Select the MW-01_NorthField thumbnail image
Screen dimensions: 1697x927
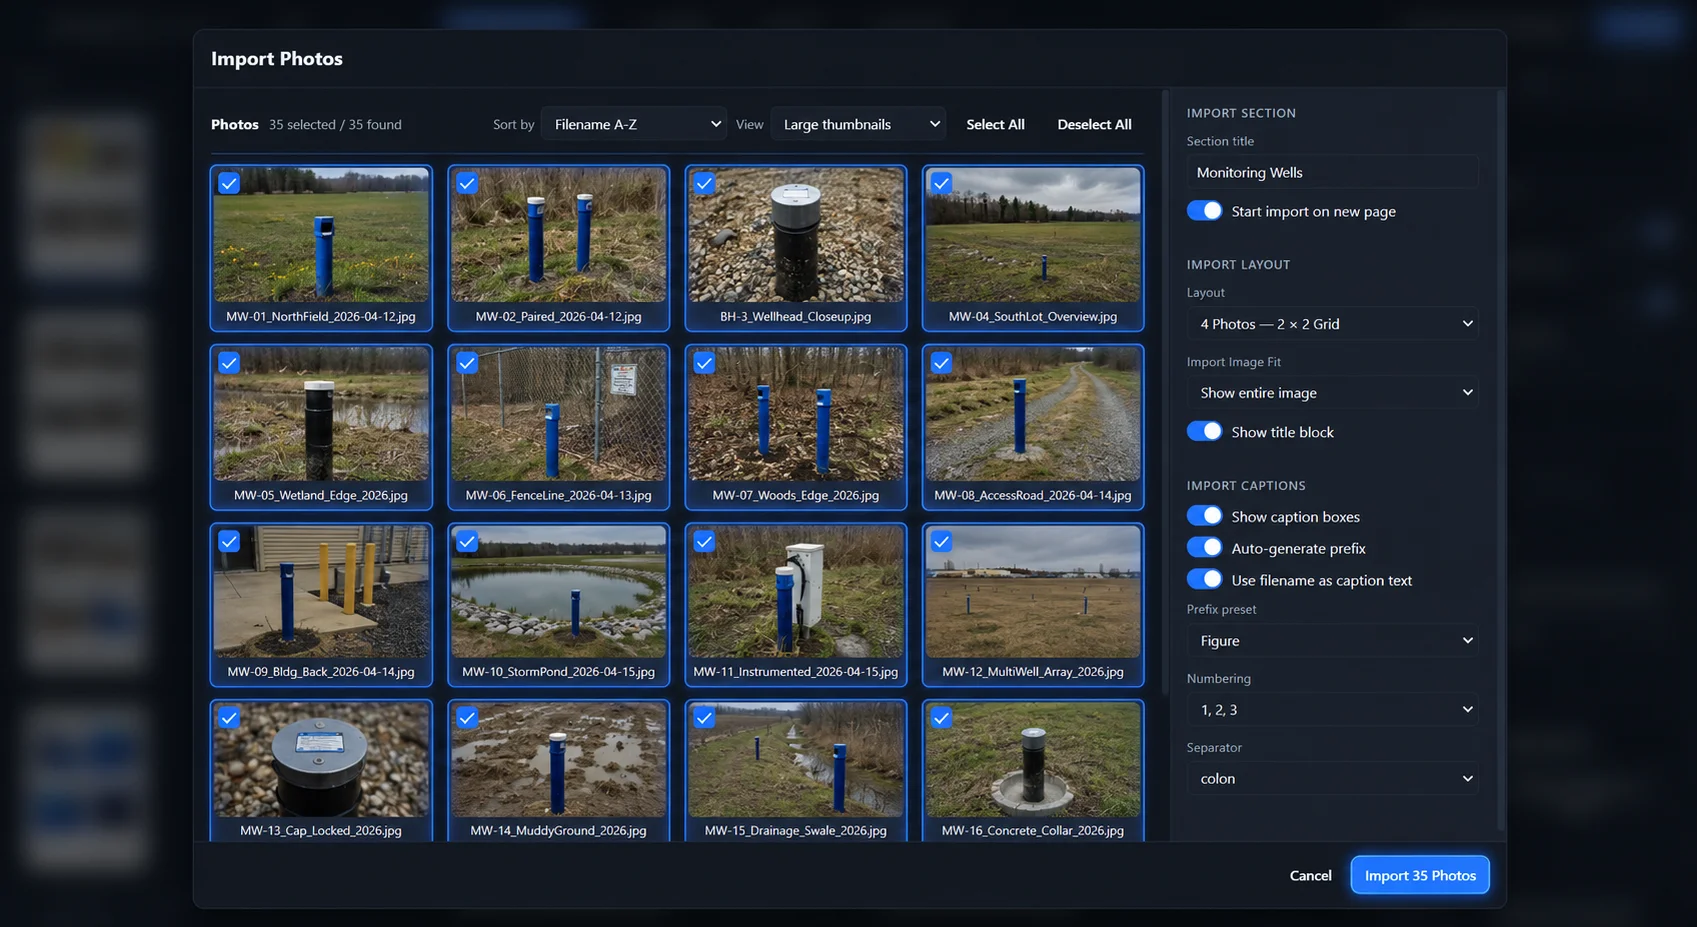[x=321, y=235]
